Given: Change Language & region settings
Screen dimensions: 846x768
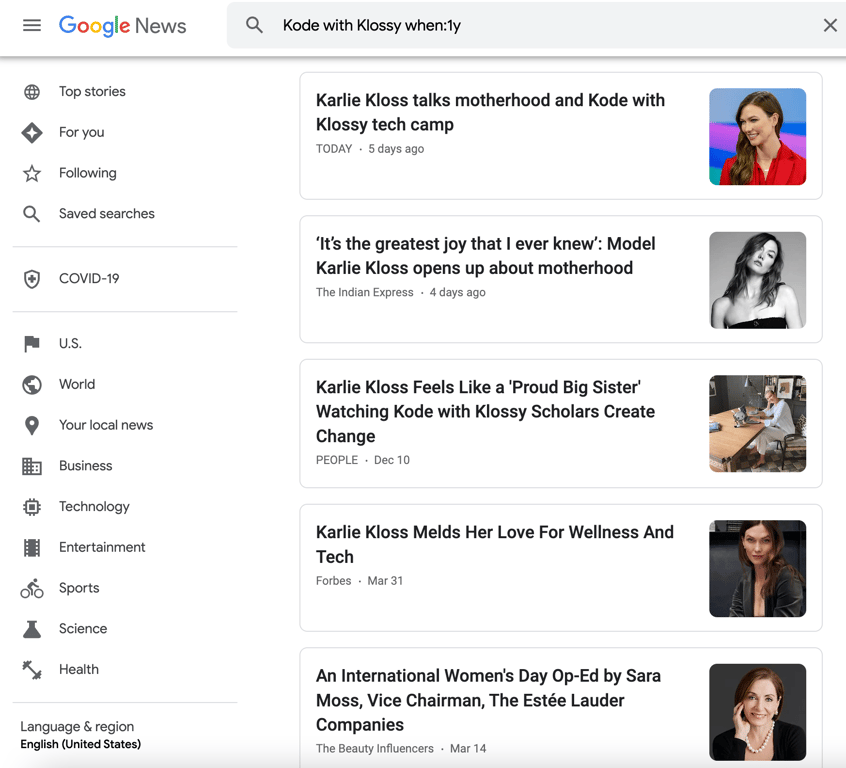Looking at the screenshot, I should coord(77,726).
